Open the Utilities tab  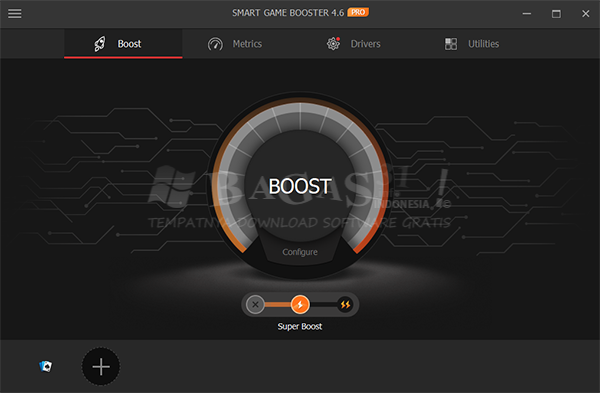point(472,44)
